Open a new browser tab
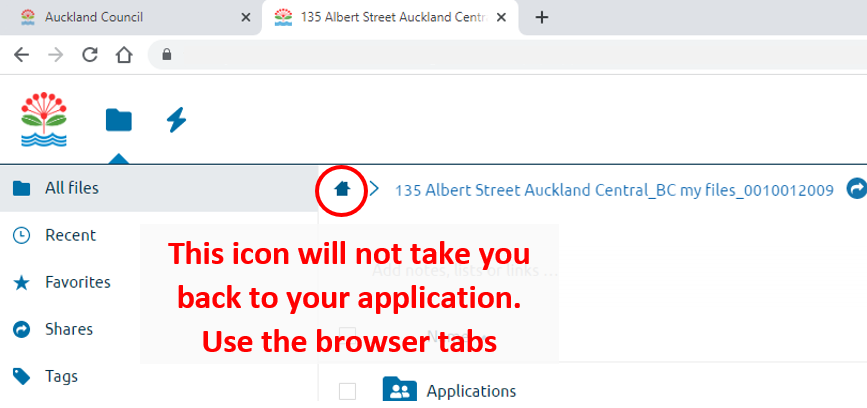867x408 pixels. pyautogui.click(x=542, y=17)
